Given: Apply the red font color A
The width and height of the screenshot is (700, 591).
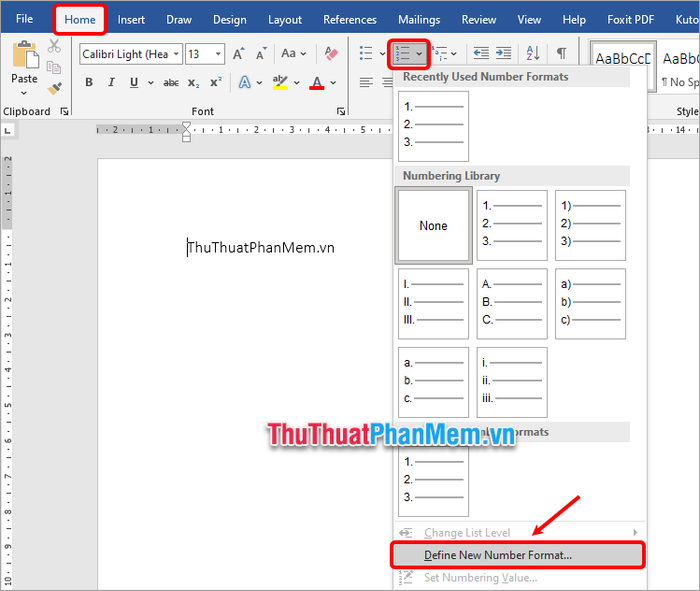Looking at the screenshot, I should coord(317,83).
